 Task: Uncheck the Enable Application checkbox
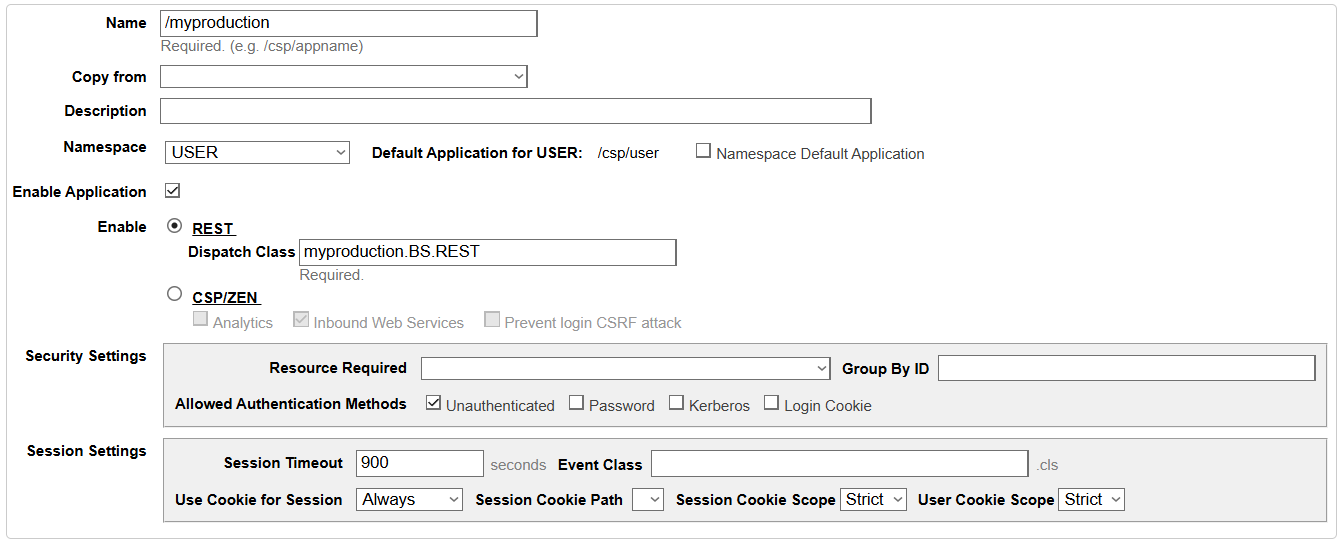pyautogui.click(x=172, y=191)
